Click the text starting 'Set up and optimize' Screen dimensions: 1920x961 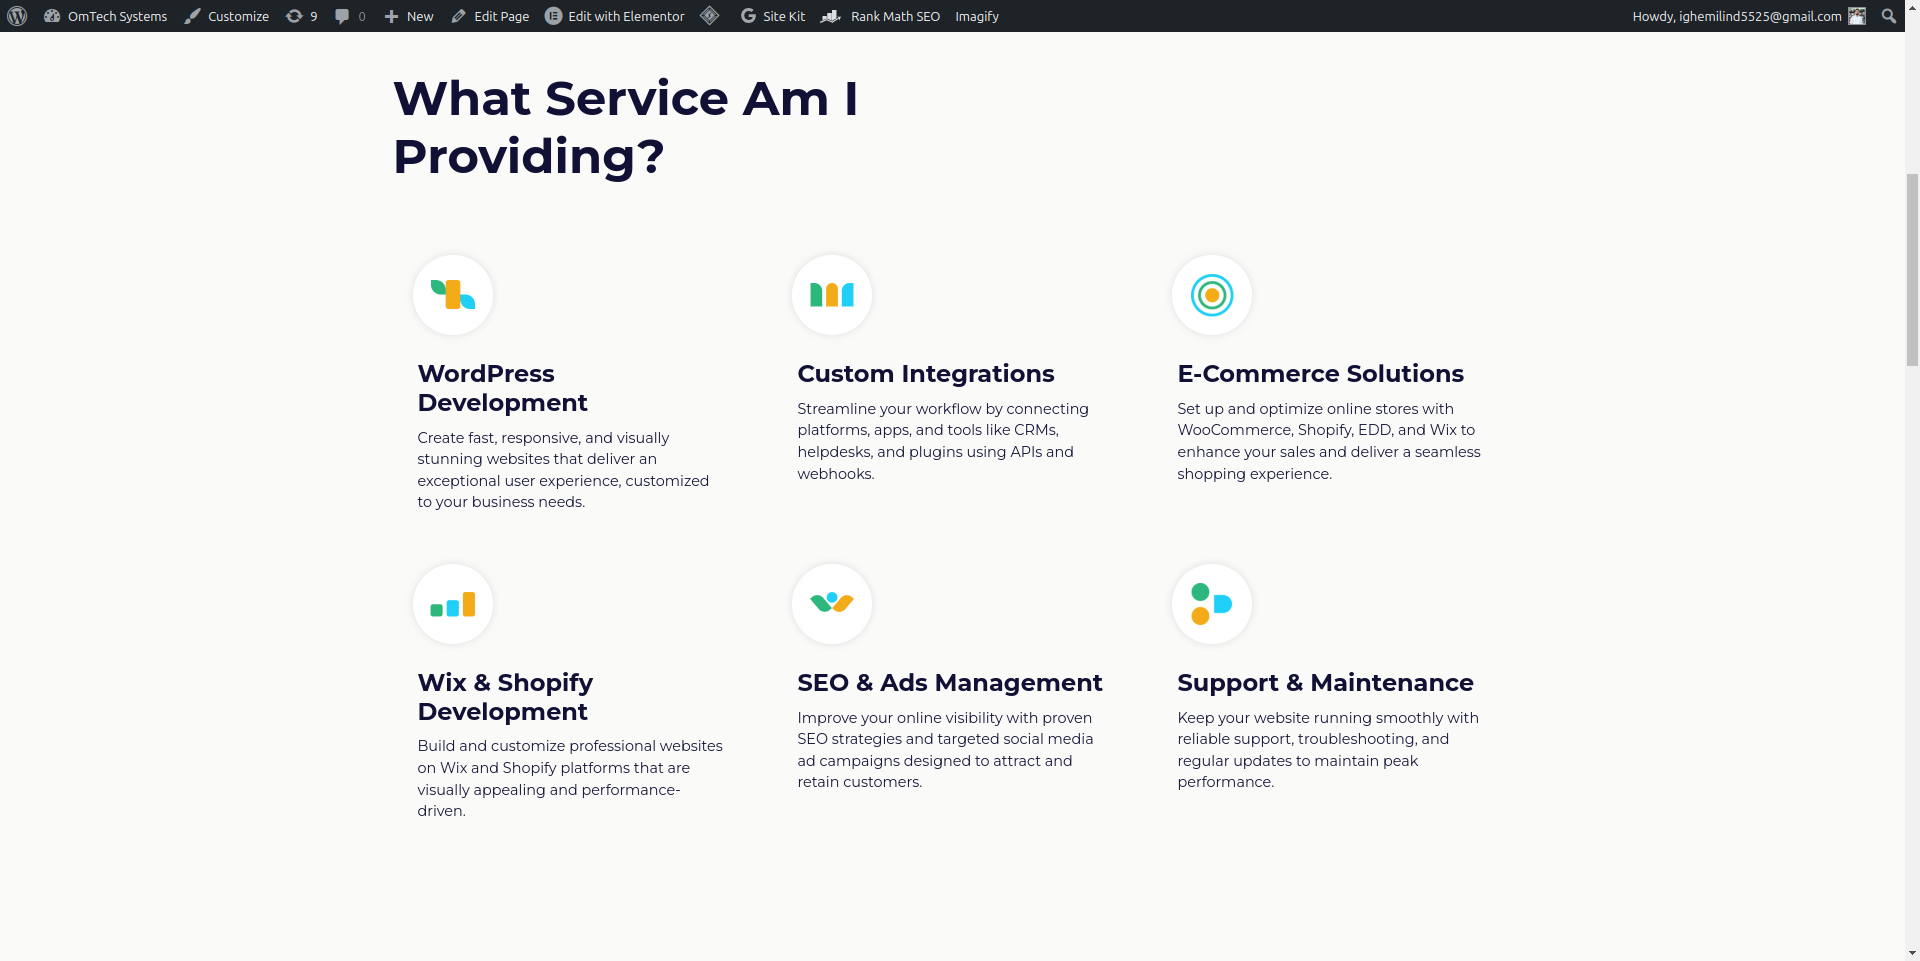1329,441
